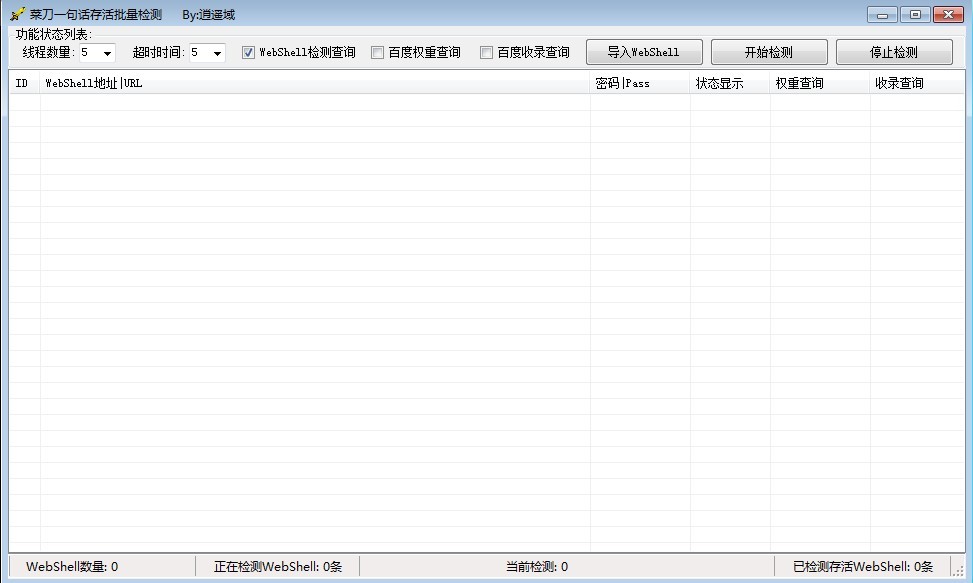The image size is (973, 583).
Task: Click 导入WebShell button
Action: 644,52
